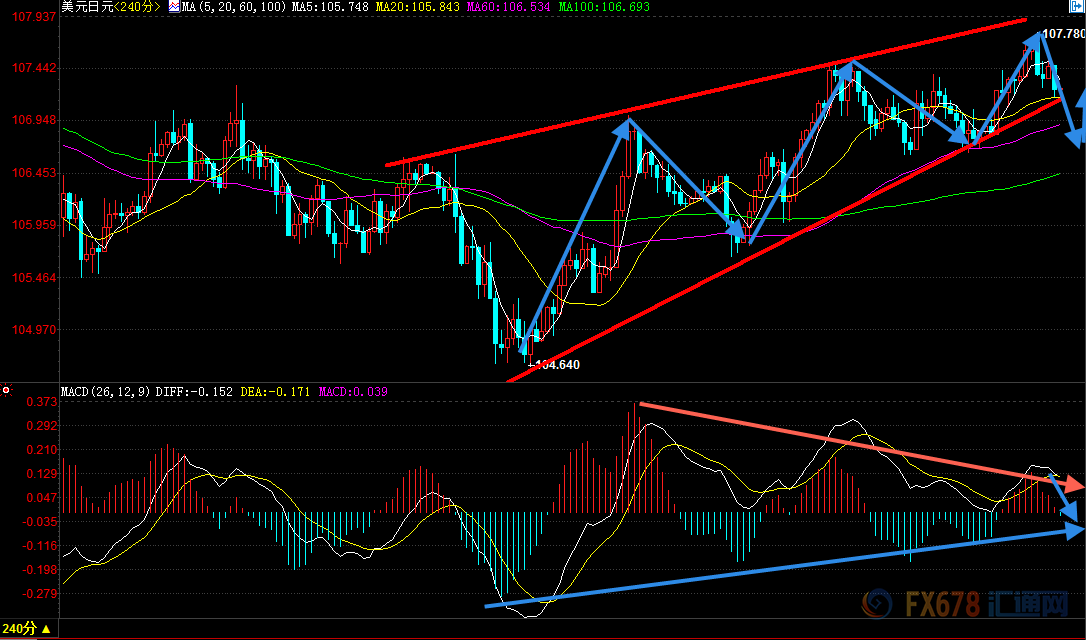Click the red indicator settings icon beside MACD

(x=6, y=390)
